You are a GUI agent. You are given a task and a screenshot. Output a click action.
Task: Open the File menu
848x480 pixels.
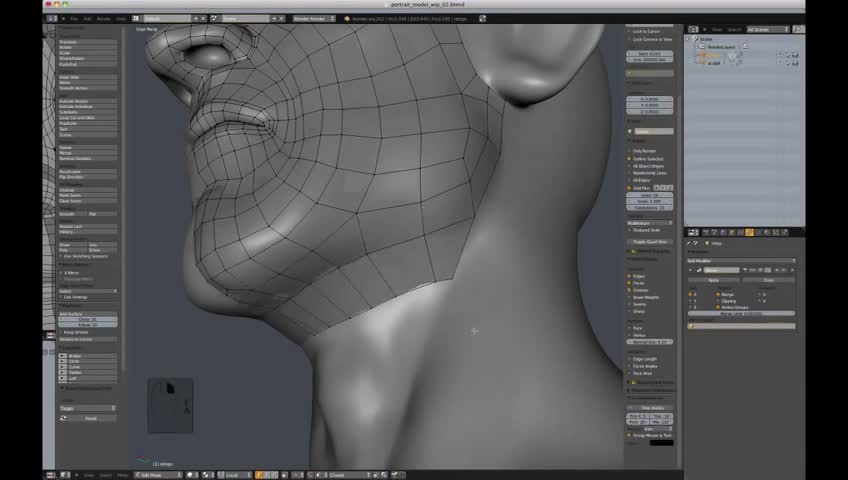pyautogui.click(x=73, y=18)
